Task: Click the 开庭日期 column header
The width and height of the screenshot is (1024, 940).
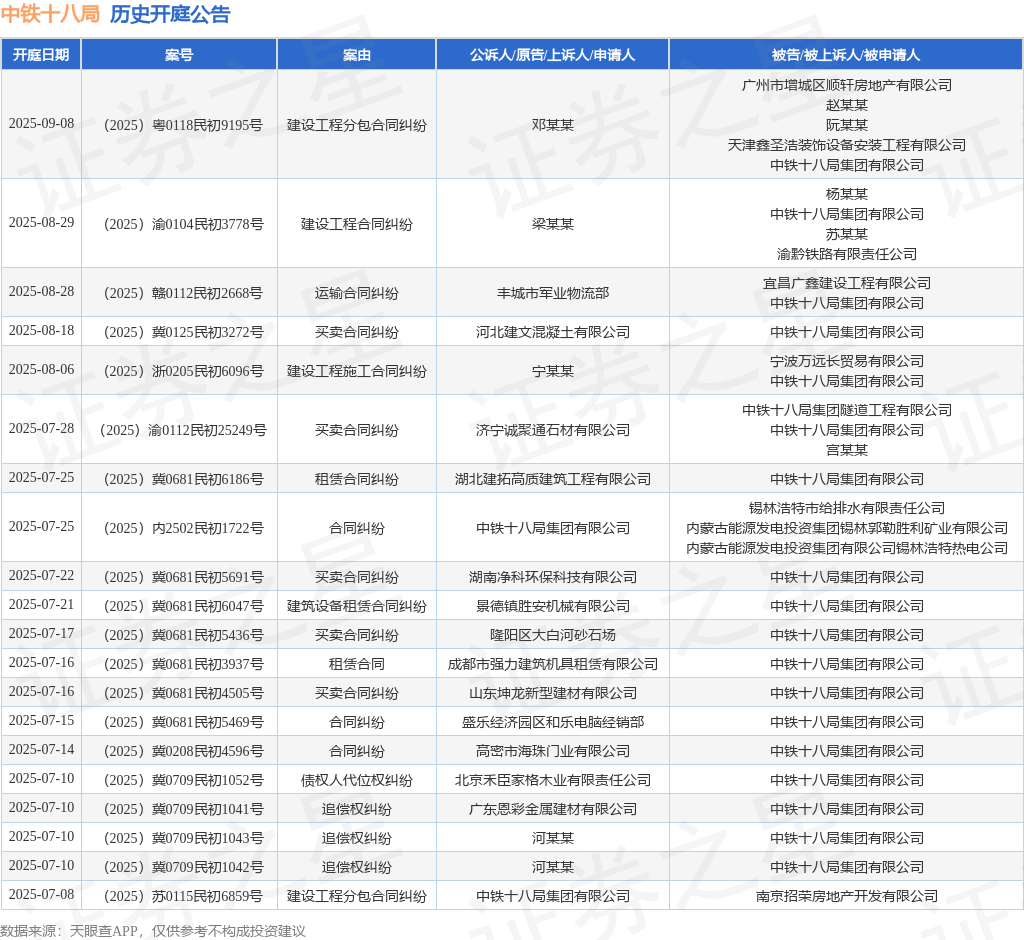Action: (41, 55)
